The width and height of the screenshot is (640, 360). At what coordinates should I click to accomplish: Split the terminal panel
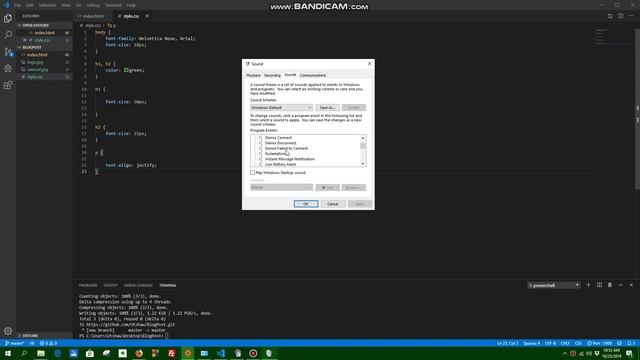pyautogui.click(x=599, y=285)
